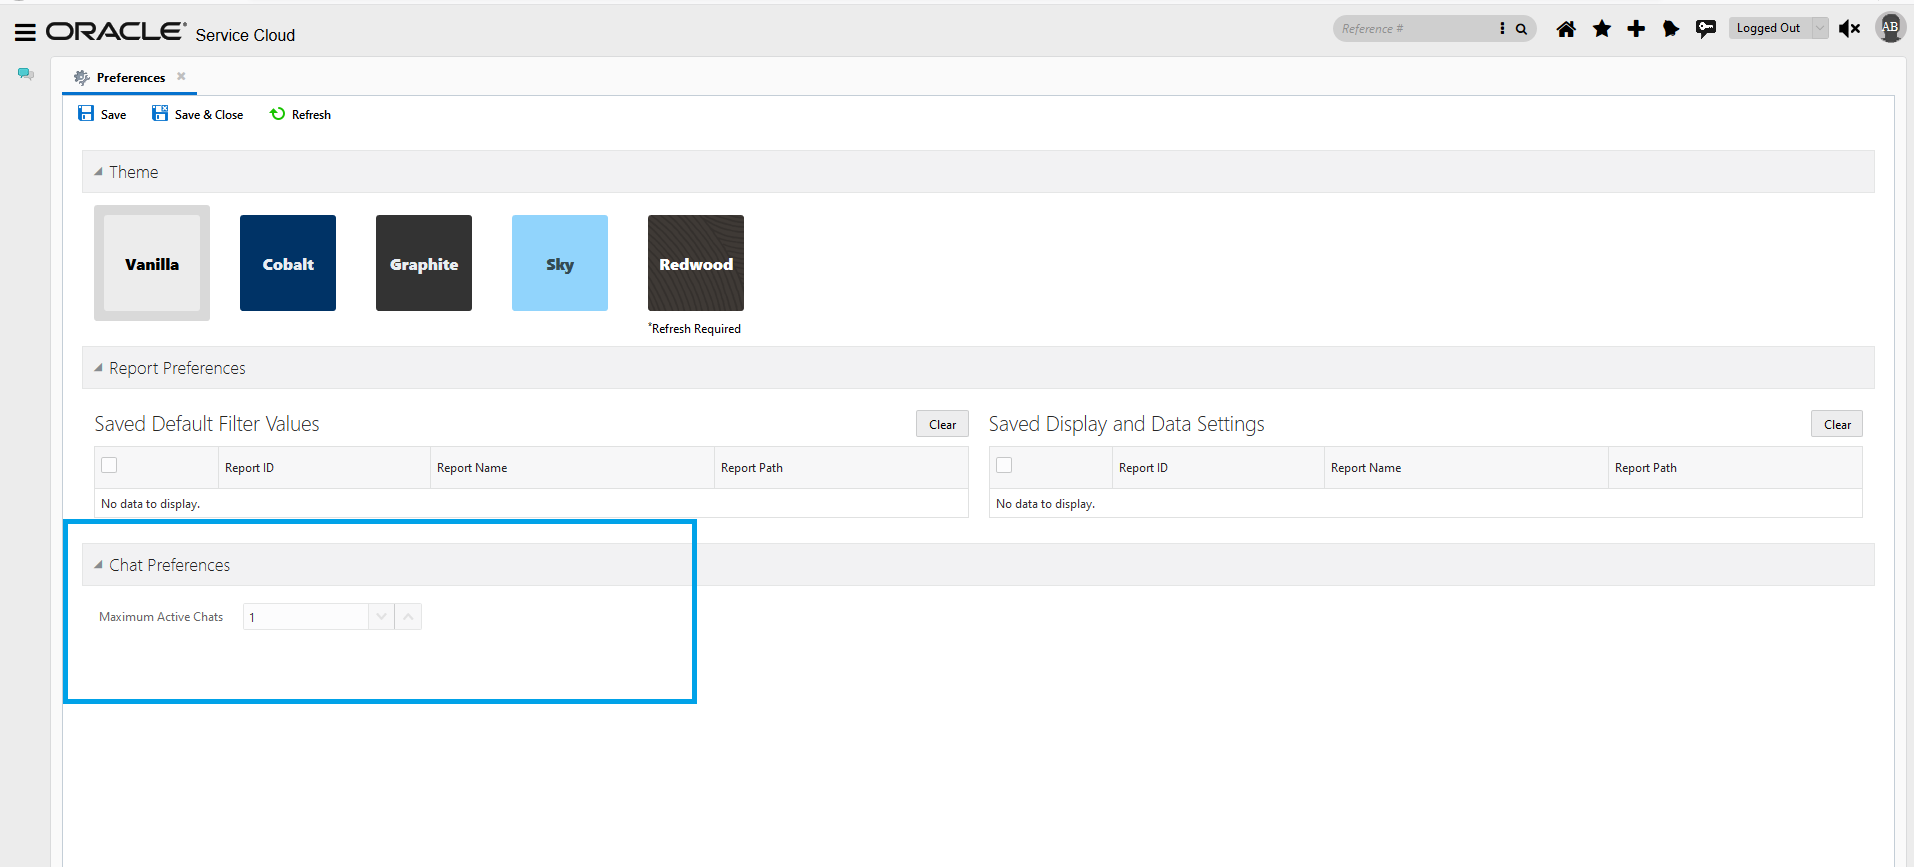The height and width of the screenshot is (867, 1914).
Task: Open the chat key speech-bubble icon
Action: pyautogui.click(x=1706, y=28)
